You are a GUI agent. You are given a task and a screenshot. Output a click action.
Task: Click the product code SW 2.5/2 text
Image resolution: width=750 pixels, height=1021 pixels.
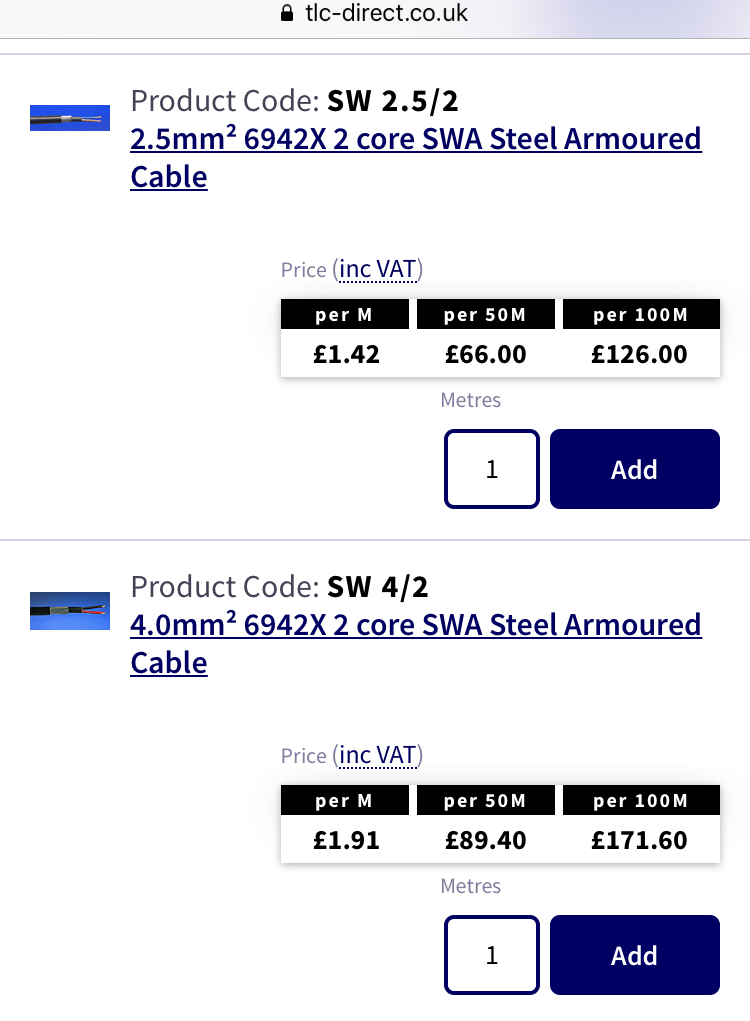pos(393,101)
